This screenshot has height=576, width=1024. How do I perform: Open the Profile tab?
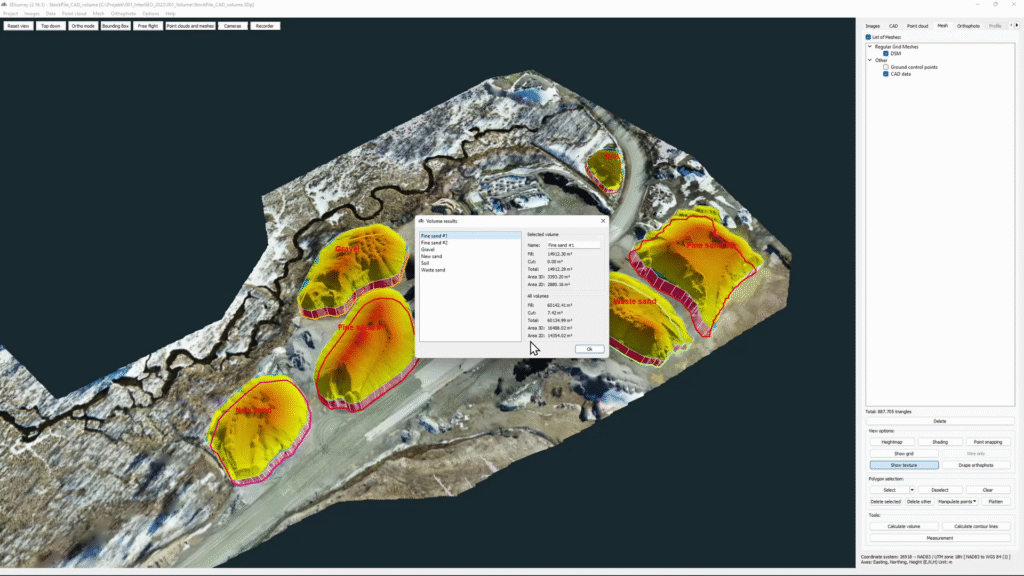[995, 26]
